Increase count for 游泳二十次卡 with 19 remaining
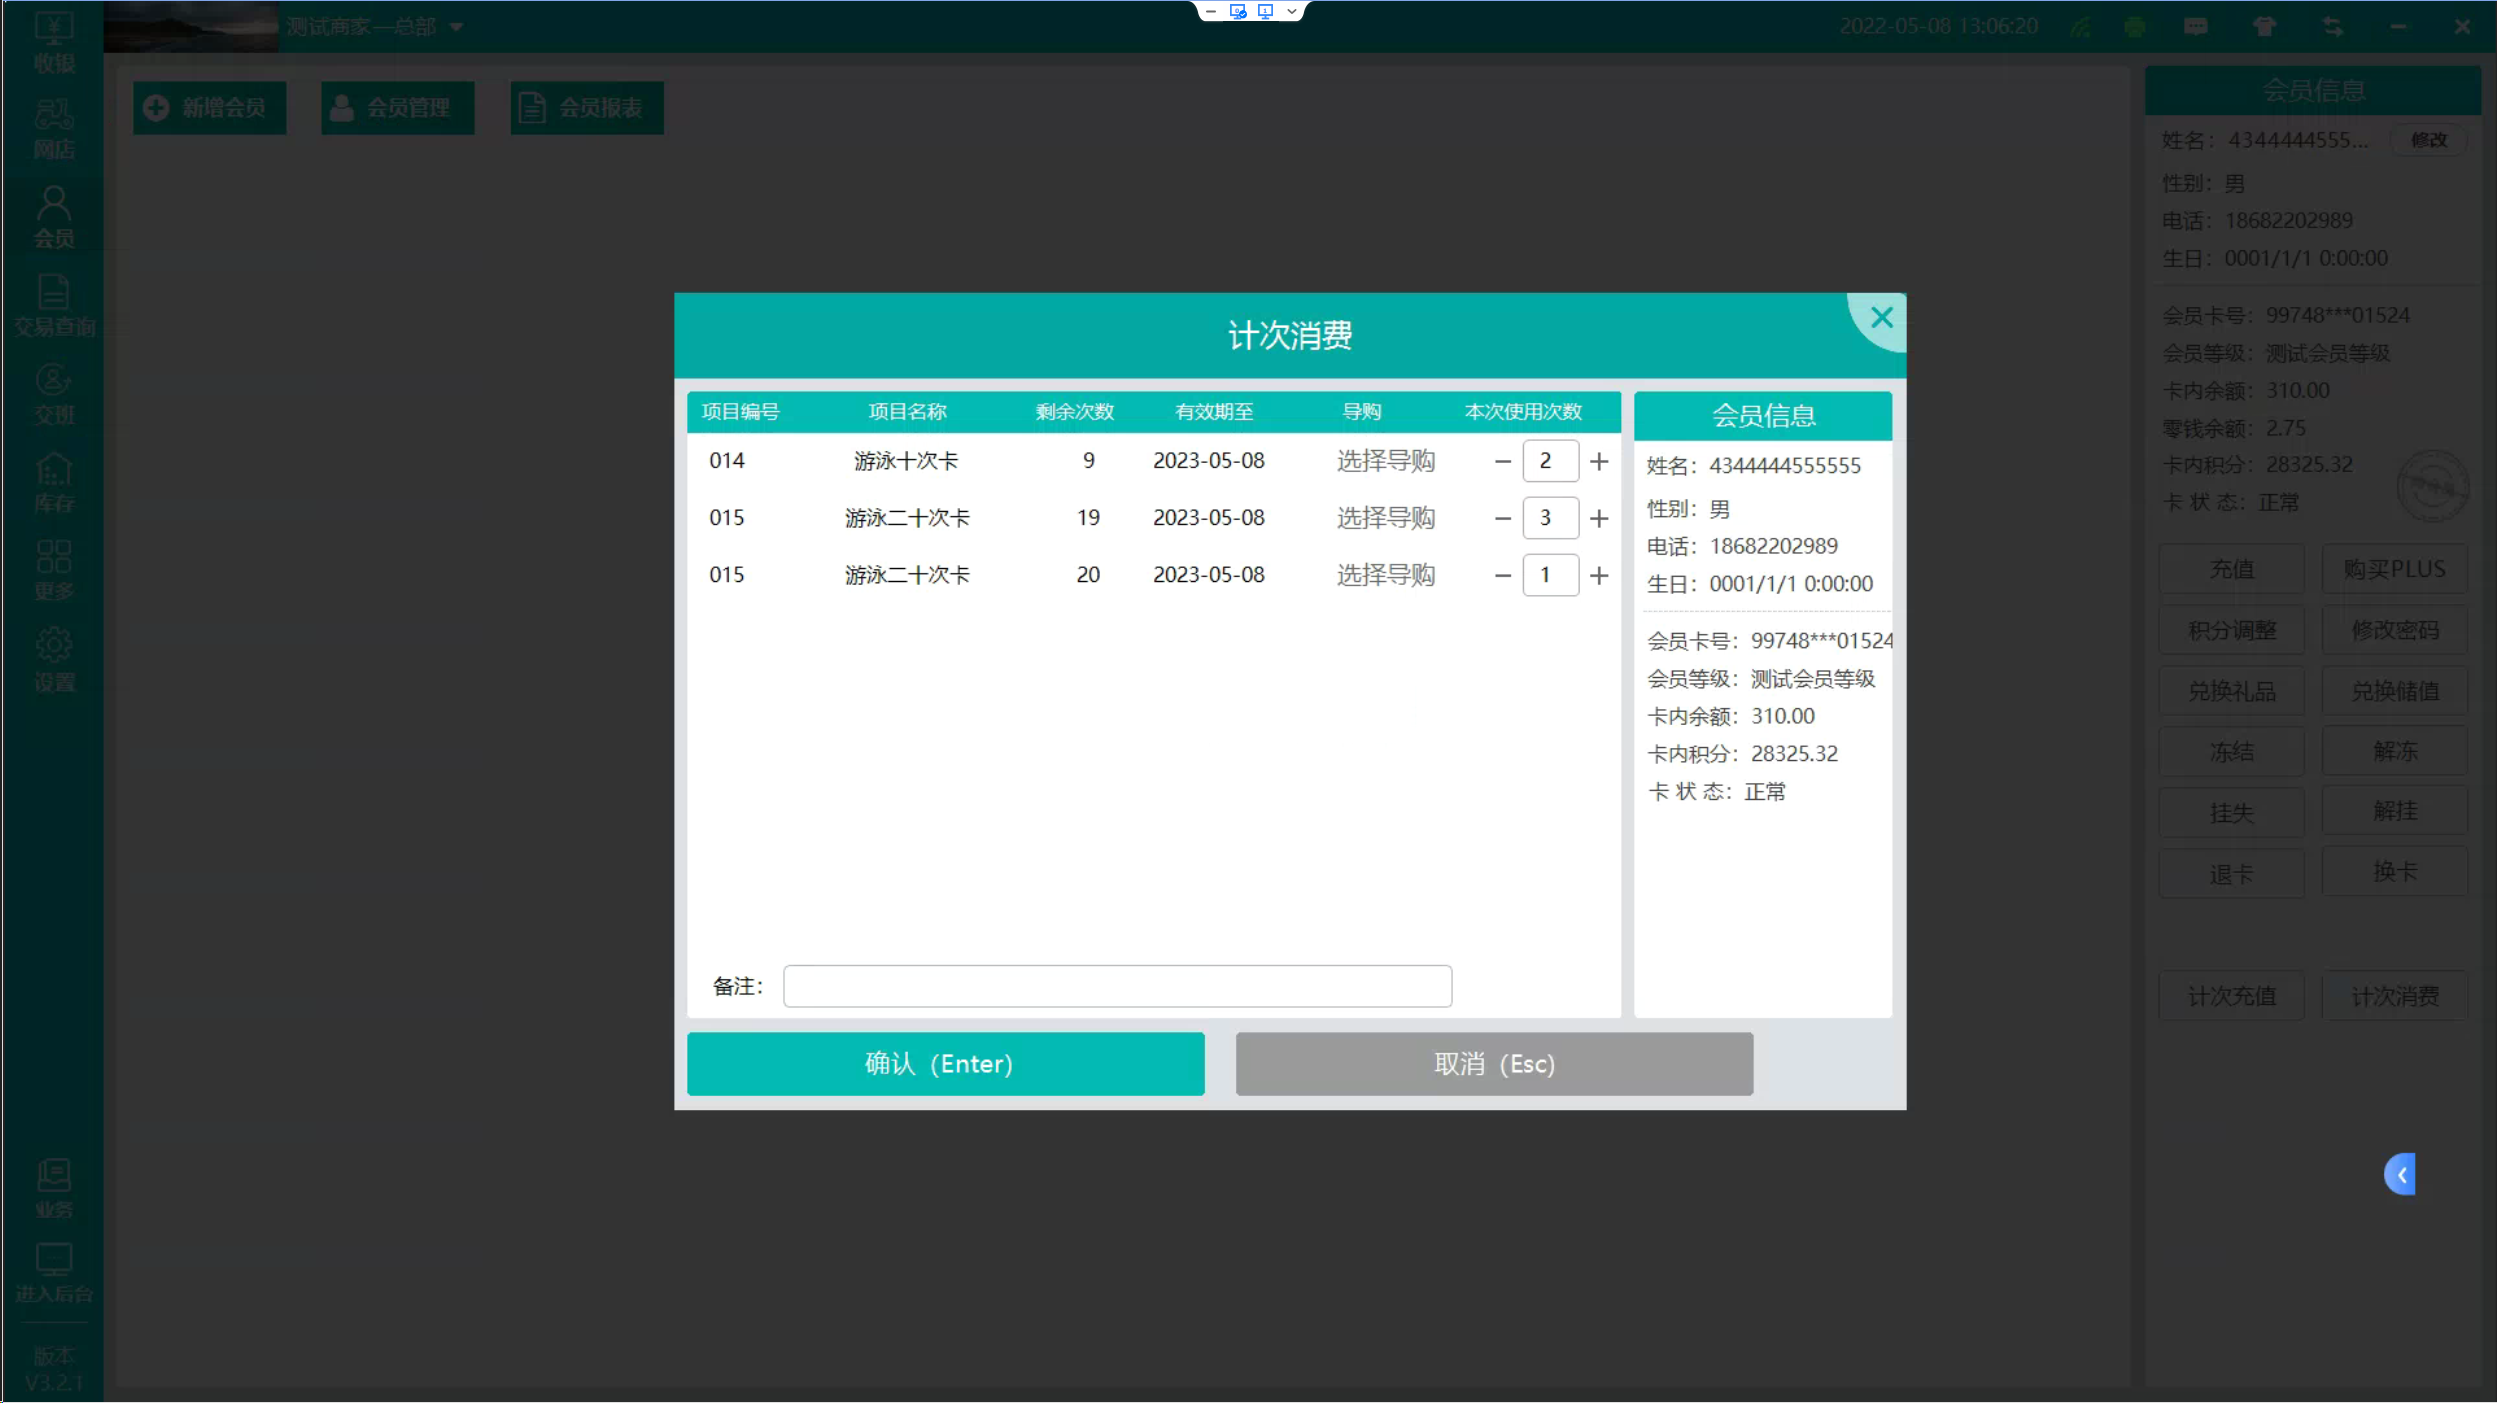The image size is (2497, 1403). tap(1599, 519)
